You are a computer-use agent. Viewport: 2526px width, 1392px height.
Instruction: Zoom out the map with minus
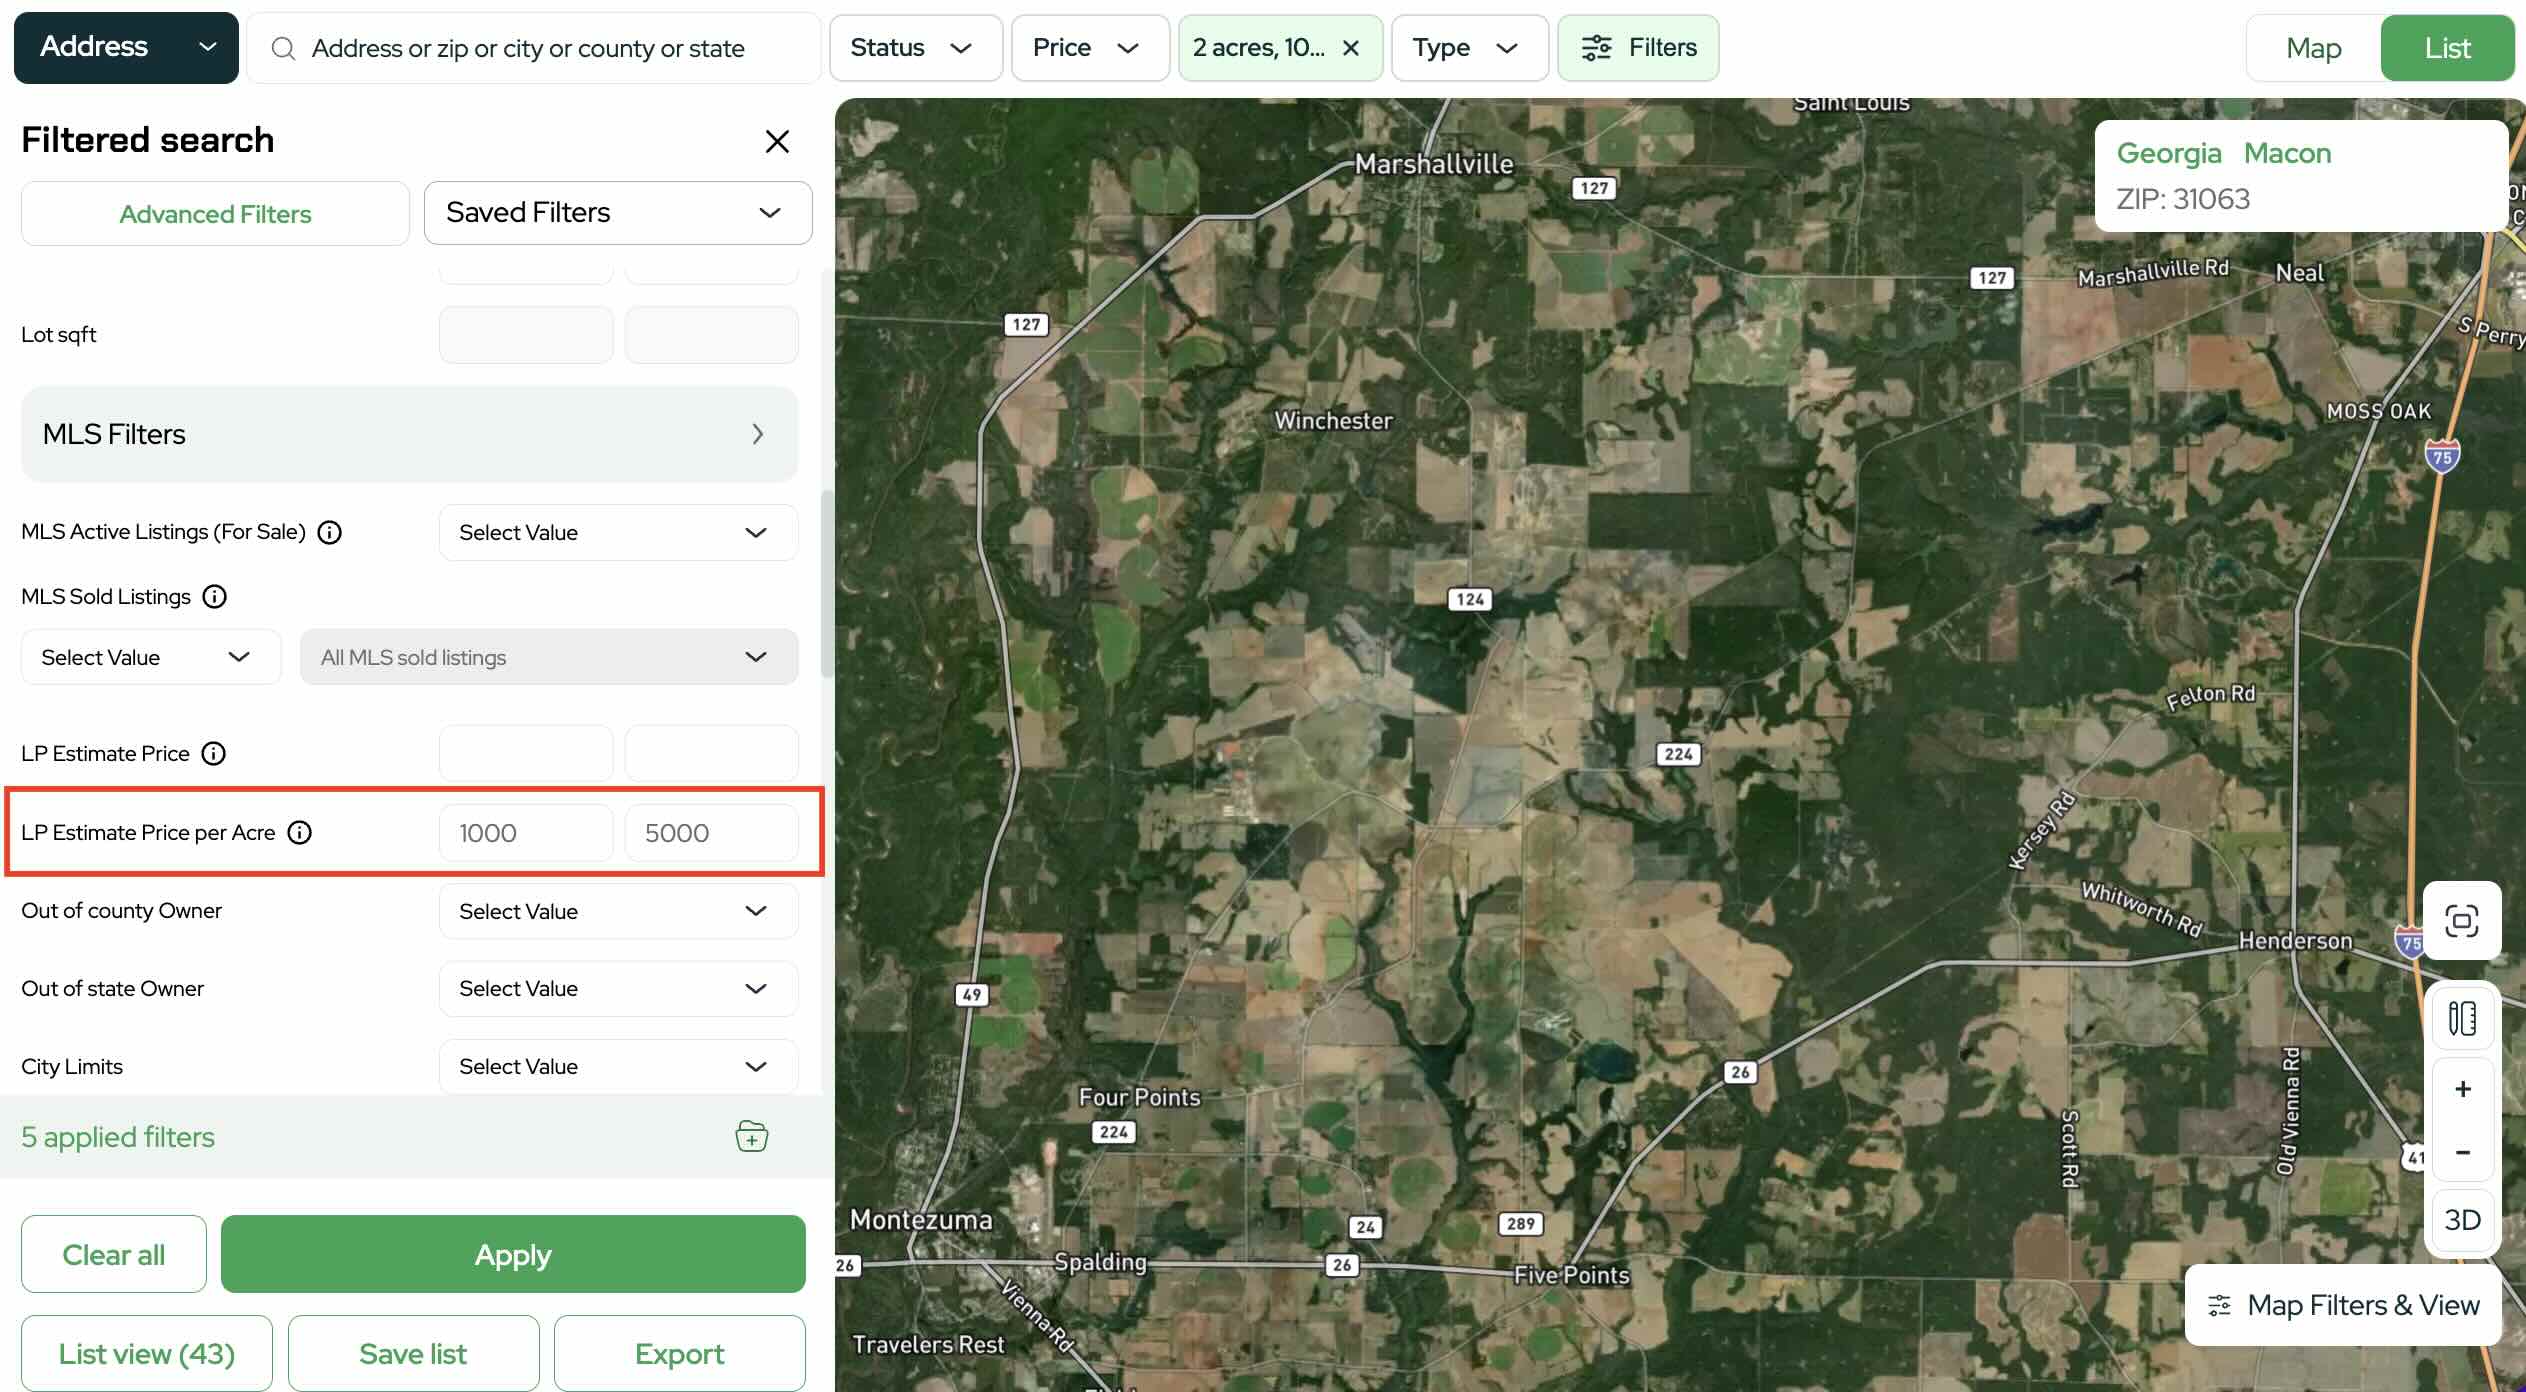click(2462, 1152)
